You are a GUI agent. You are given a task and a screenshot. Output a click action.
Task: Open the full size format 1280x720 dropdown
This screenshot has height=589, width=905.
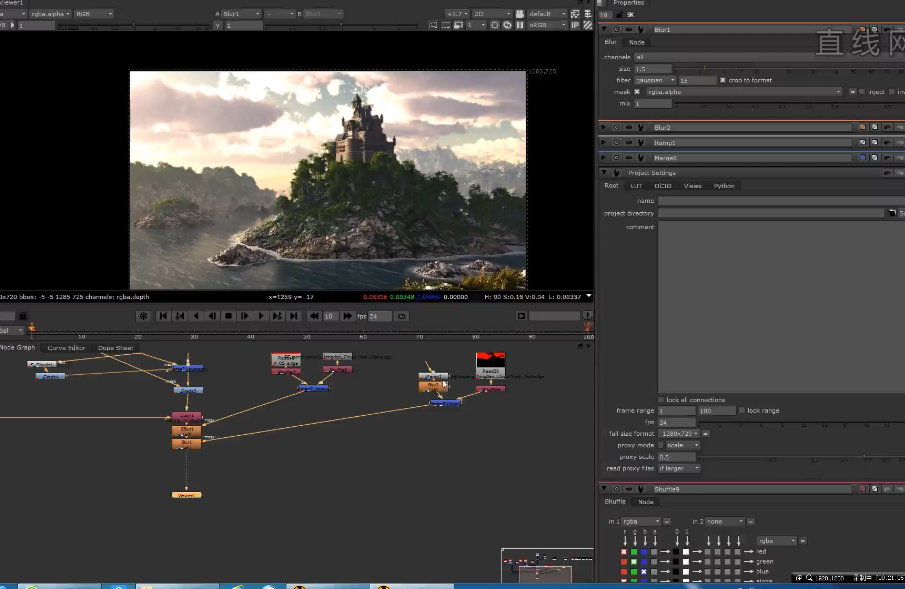coord(679,434)
